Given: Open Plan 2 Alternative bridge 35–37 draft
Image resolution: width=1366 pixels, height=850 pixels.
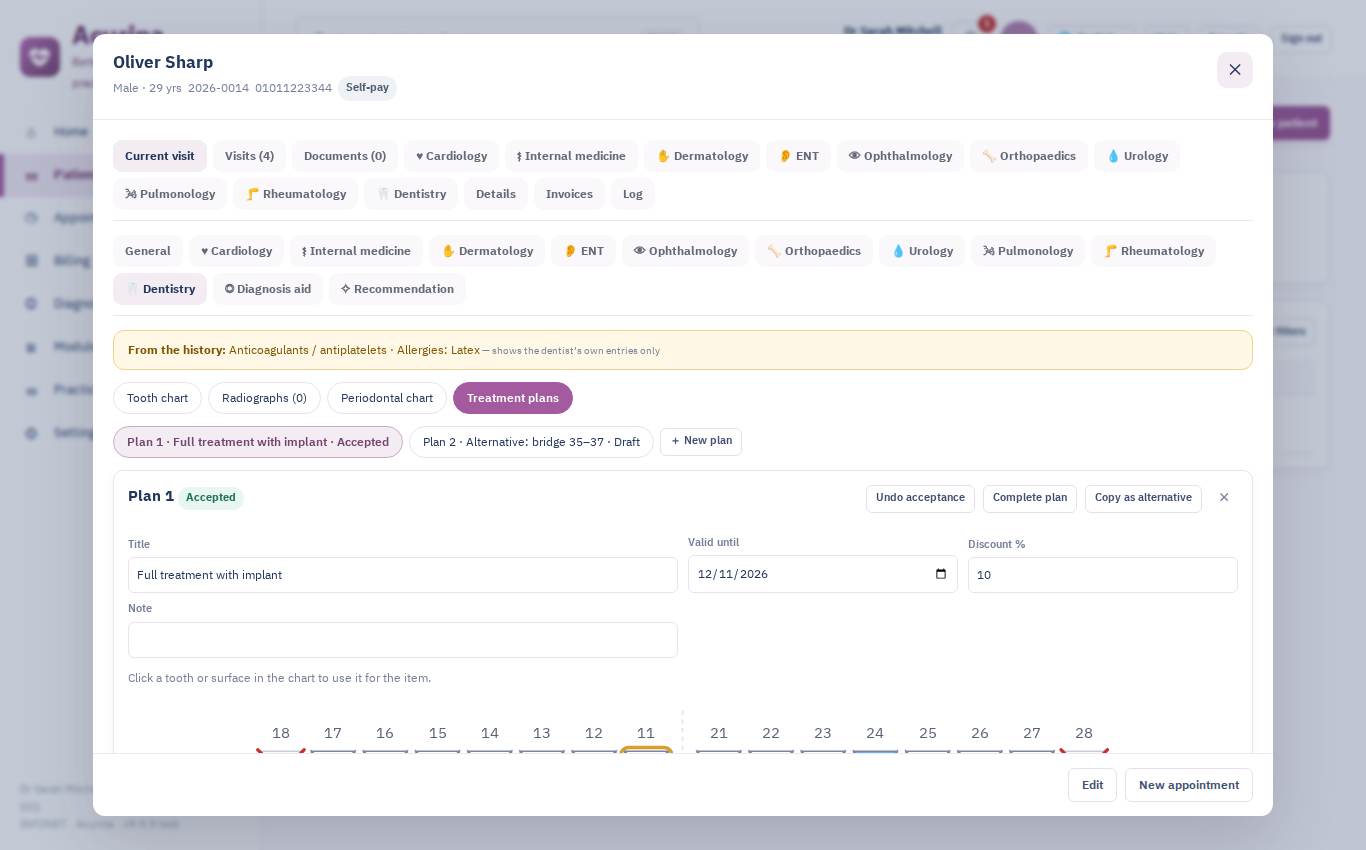Looking at the screenshot, I should [531, 442].
